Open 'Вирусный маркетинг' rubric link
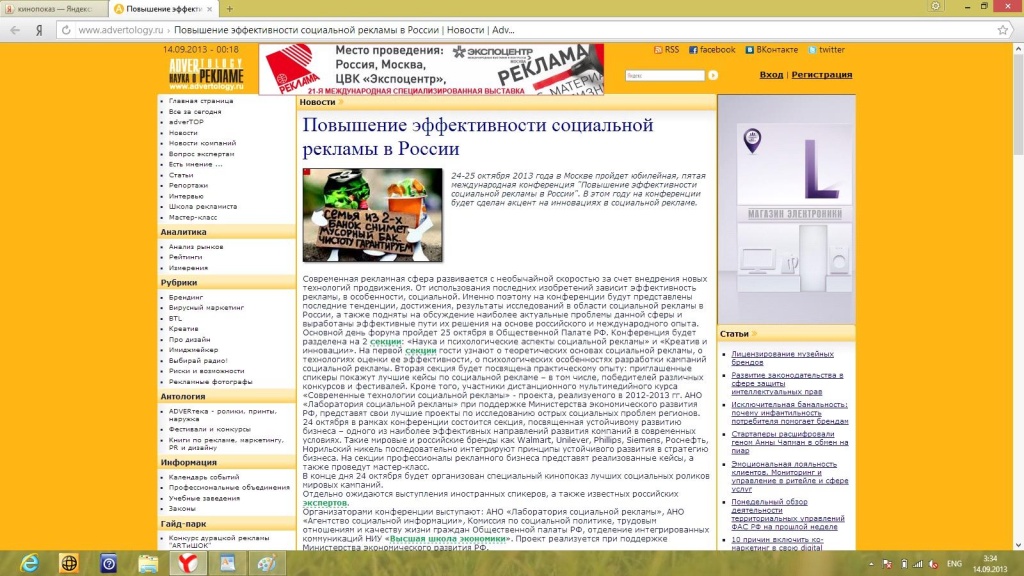 pos(206,308)
